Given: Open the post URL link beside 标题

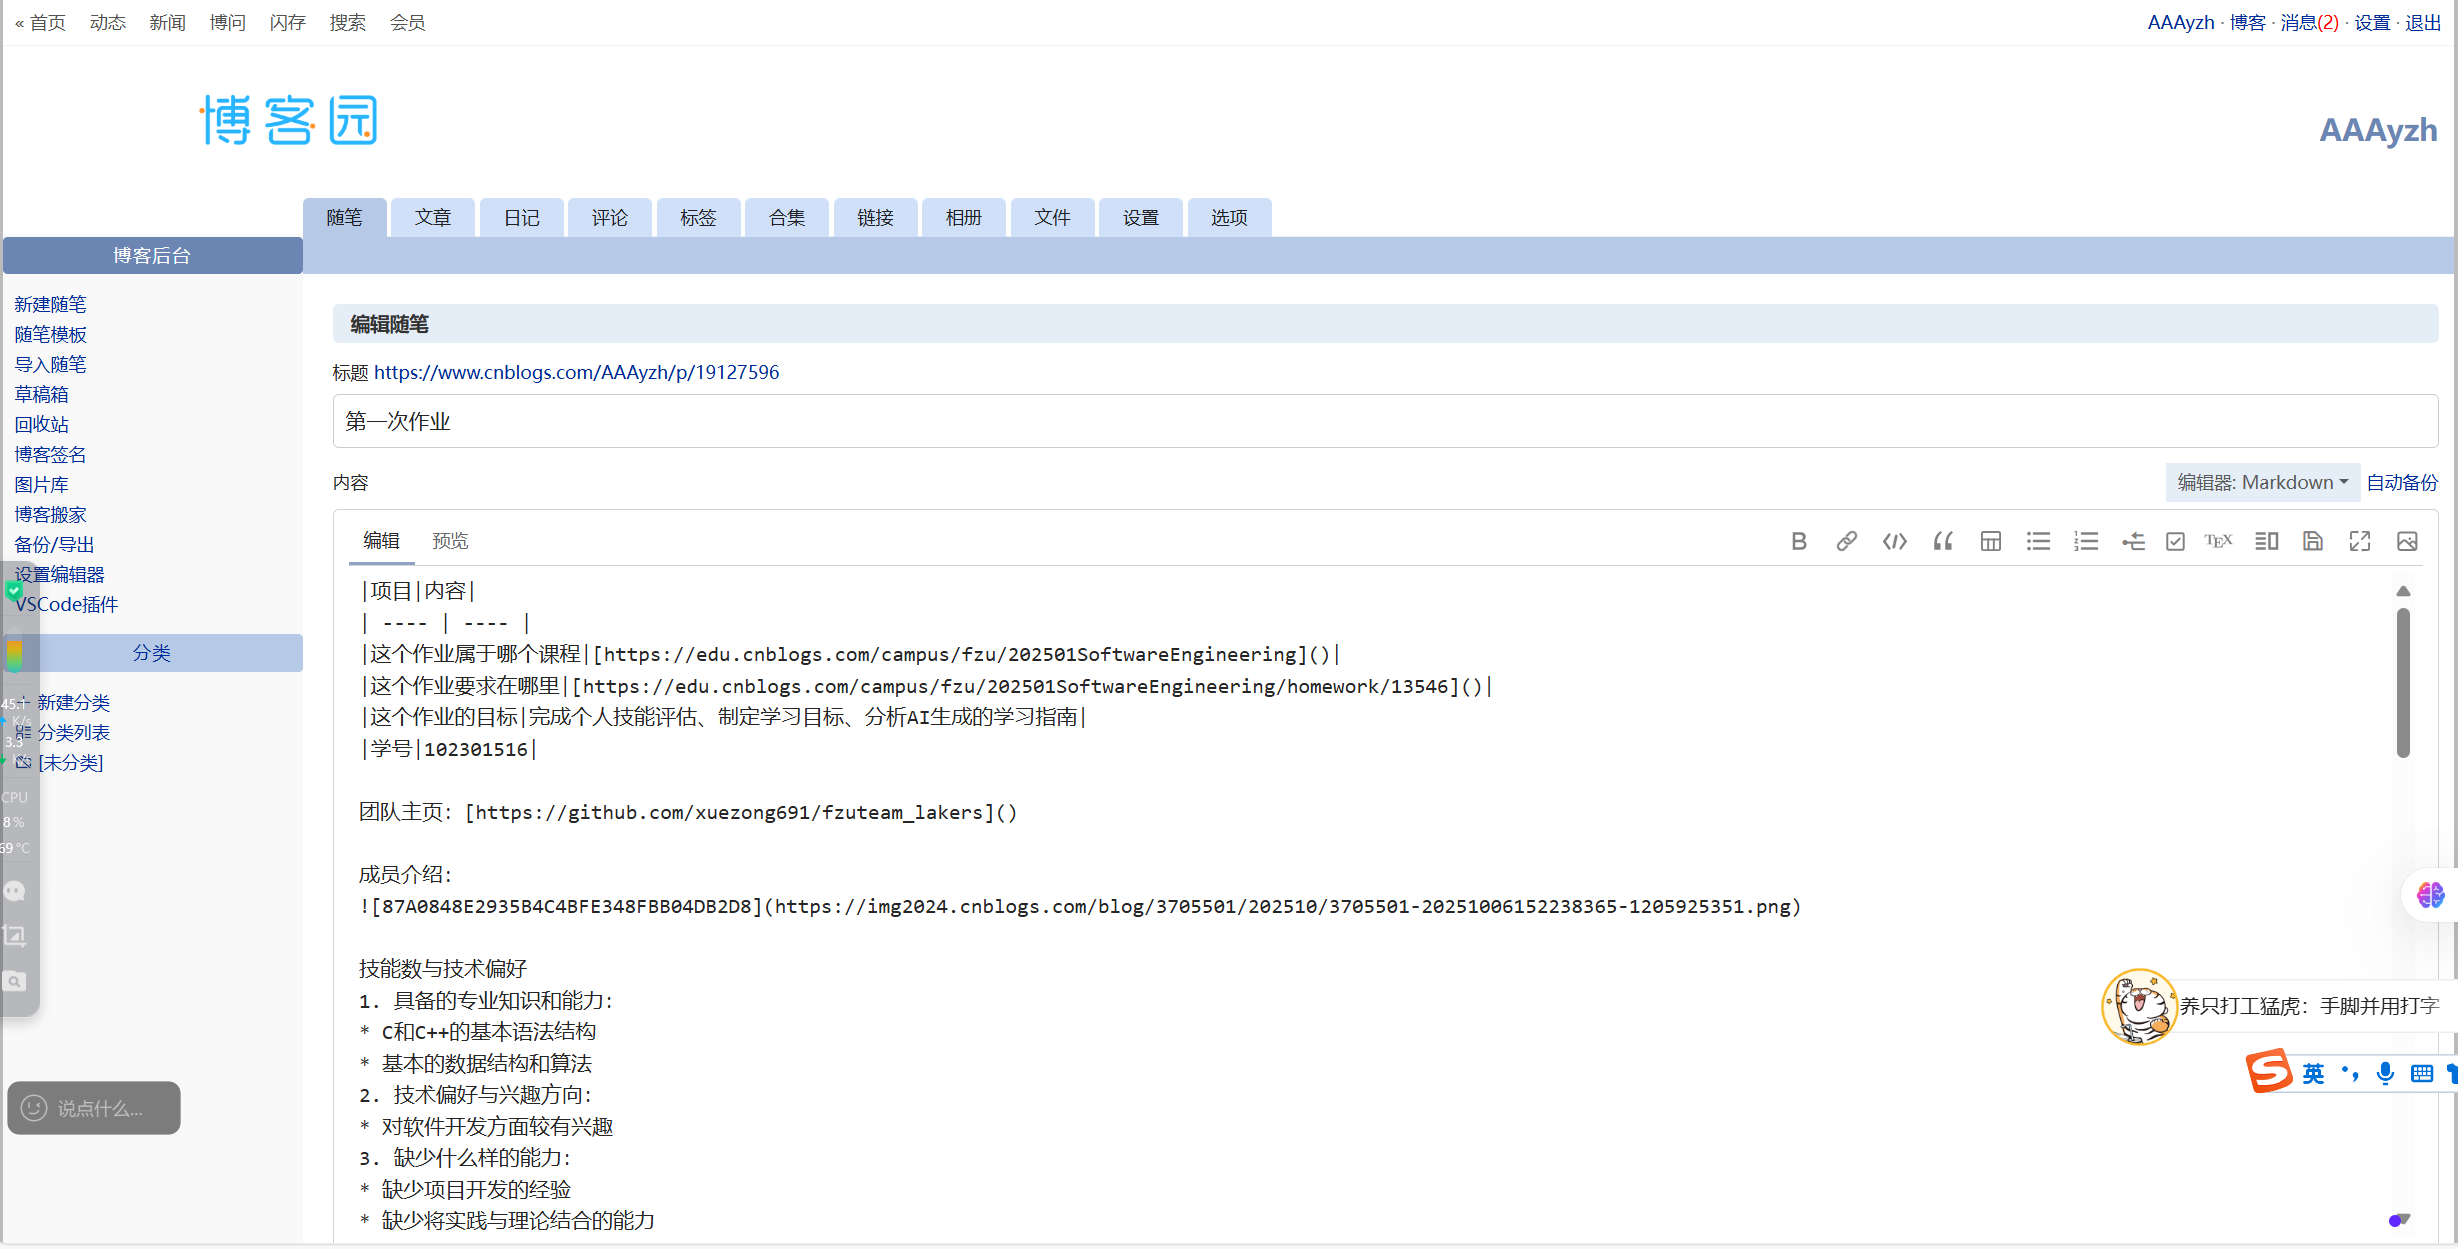Looking at the screenshot, I should 576,372.
